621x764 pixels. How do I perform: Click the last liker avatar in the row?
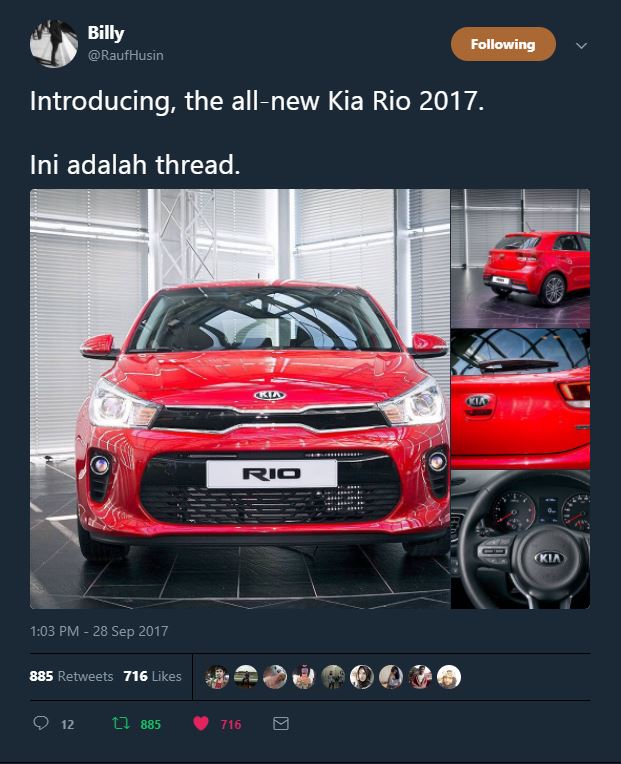(x=449, y=677)
